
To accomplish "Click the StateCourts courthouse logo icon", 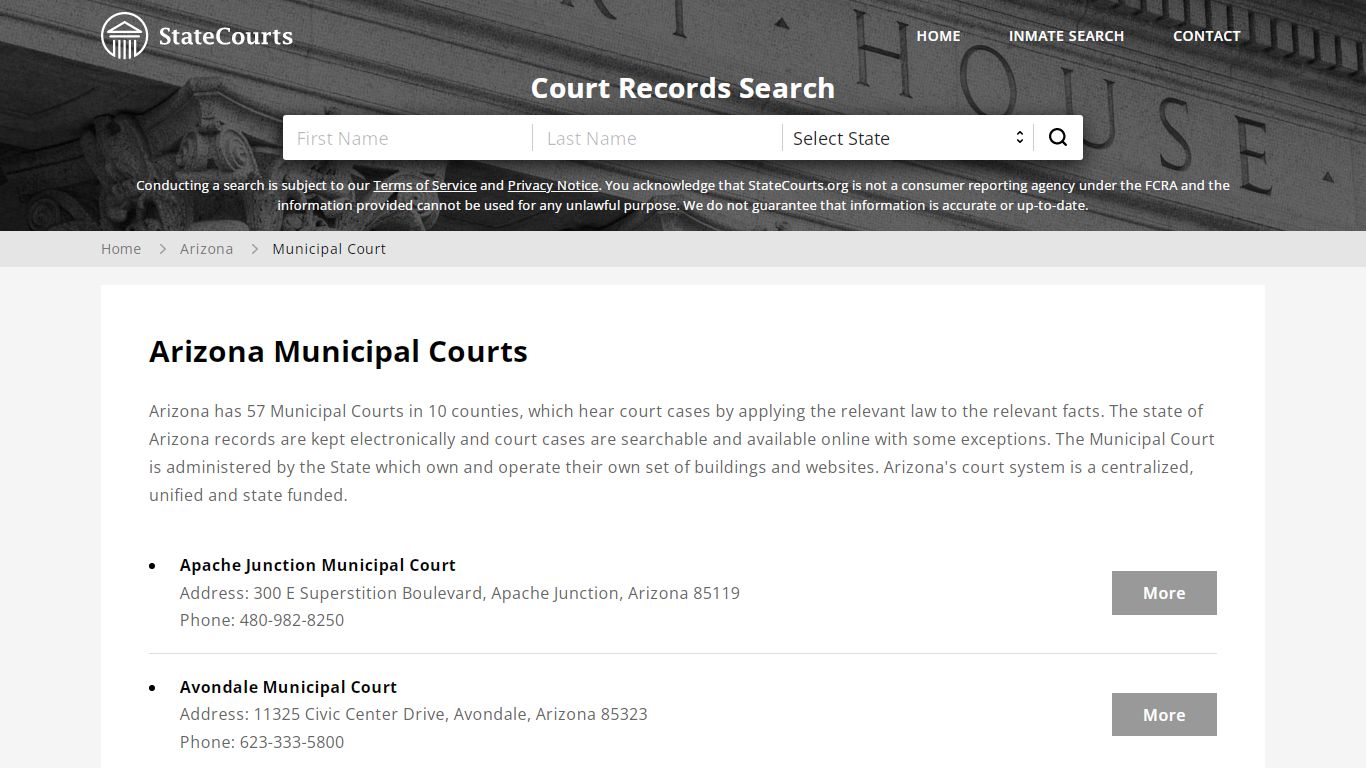I will coord(125,36).
